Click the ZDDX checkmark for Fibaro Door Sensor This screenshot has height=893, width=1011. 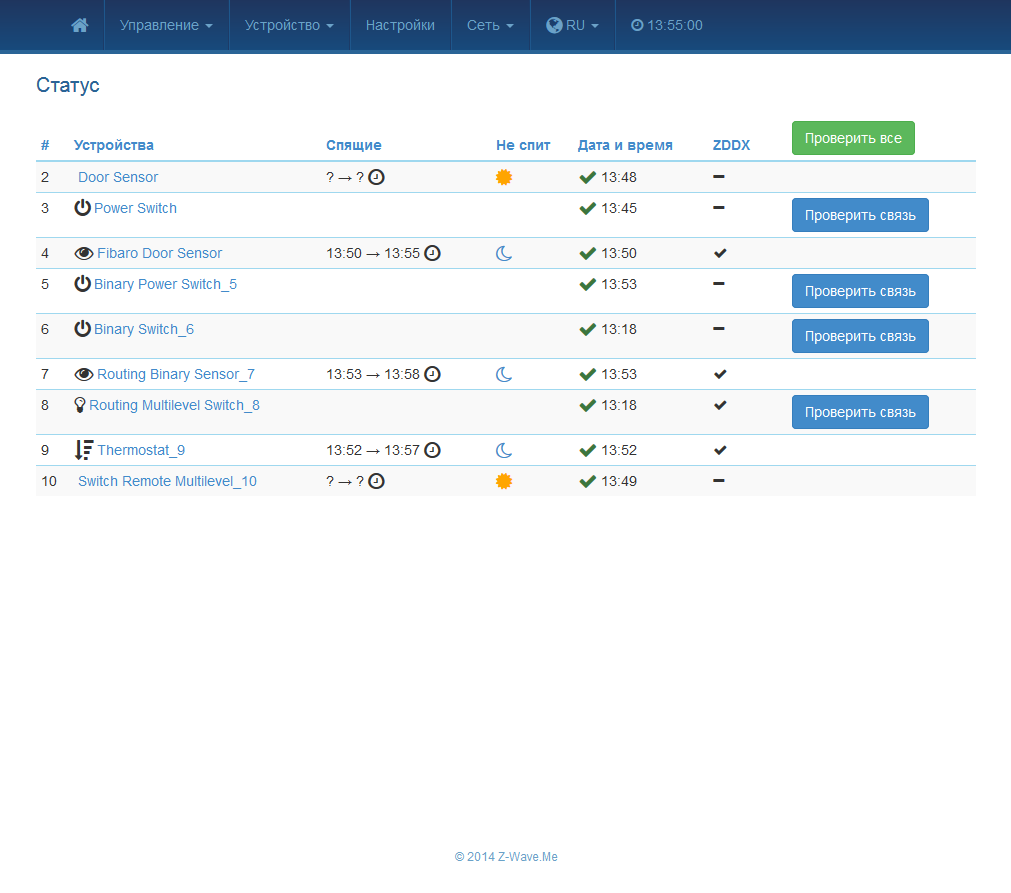(x=720, y=253)
